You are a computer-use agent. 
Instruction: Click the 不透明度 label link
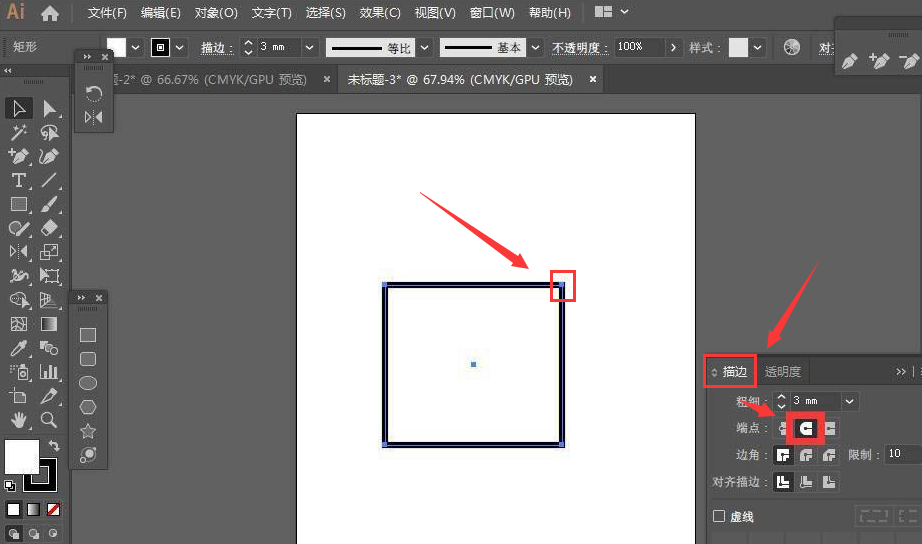pos(579,48)
